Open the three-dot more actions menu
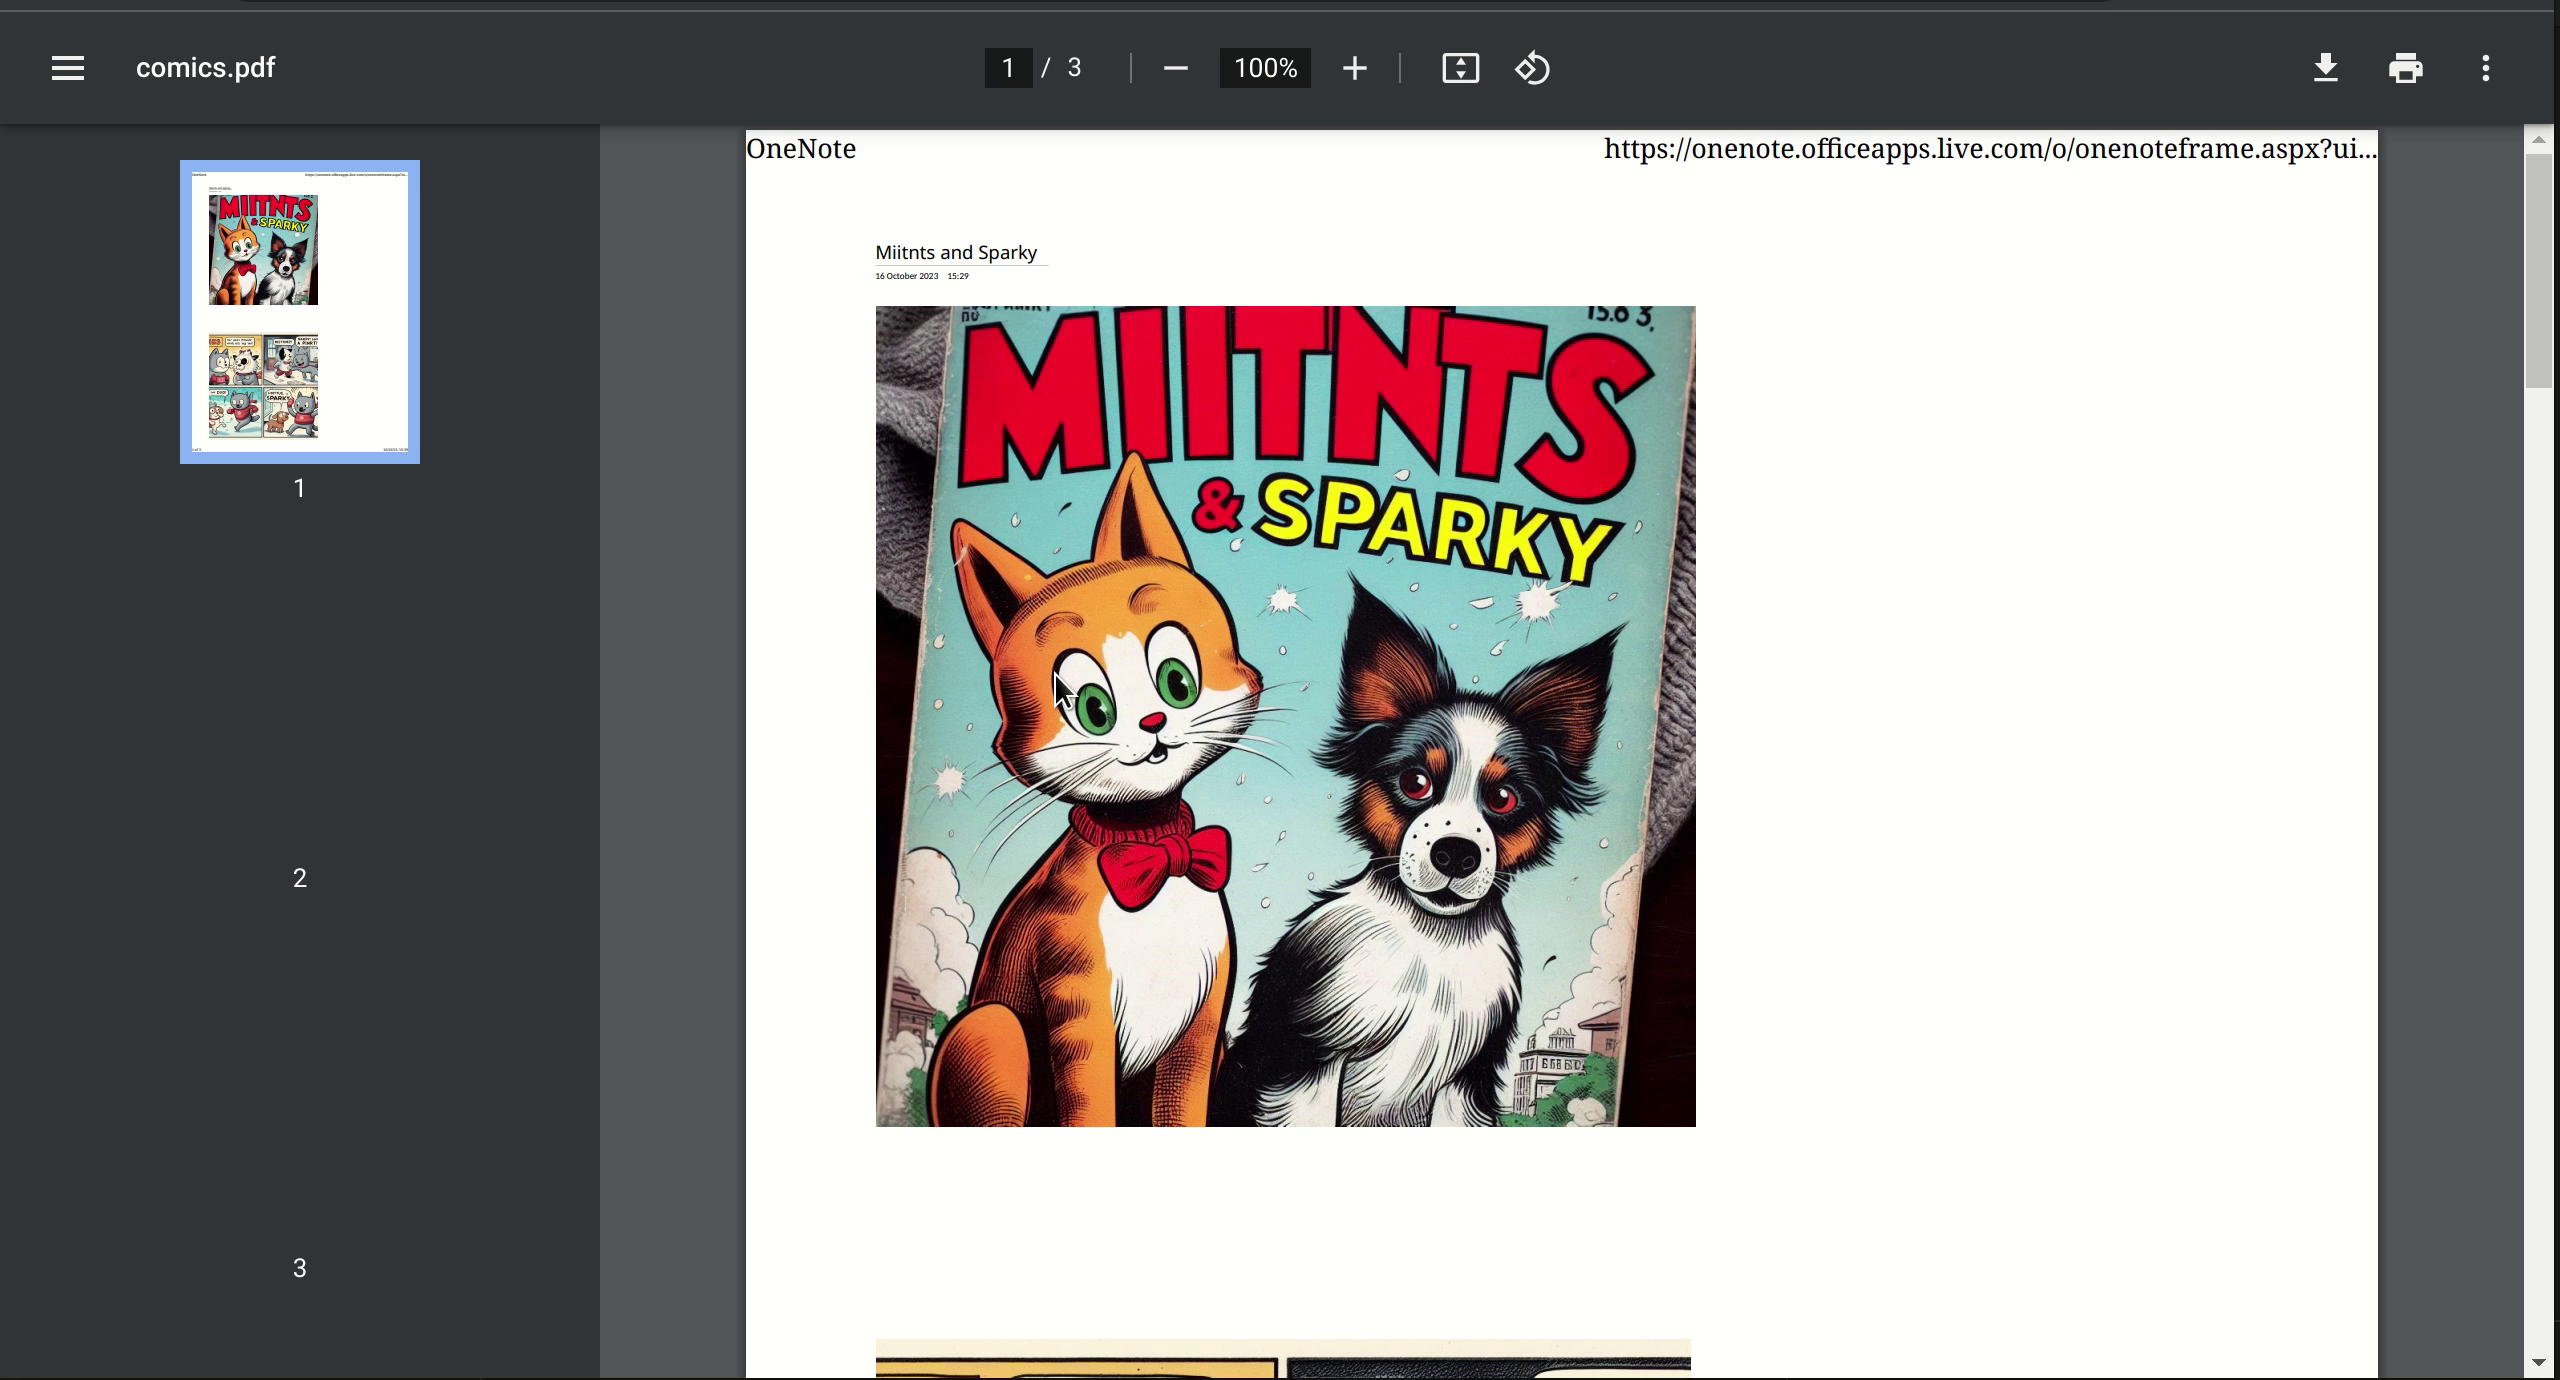This screenshot has height=1380, width=2560. coord(2486,68)
